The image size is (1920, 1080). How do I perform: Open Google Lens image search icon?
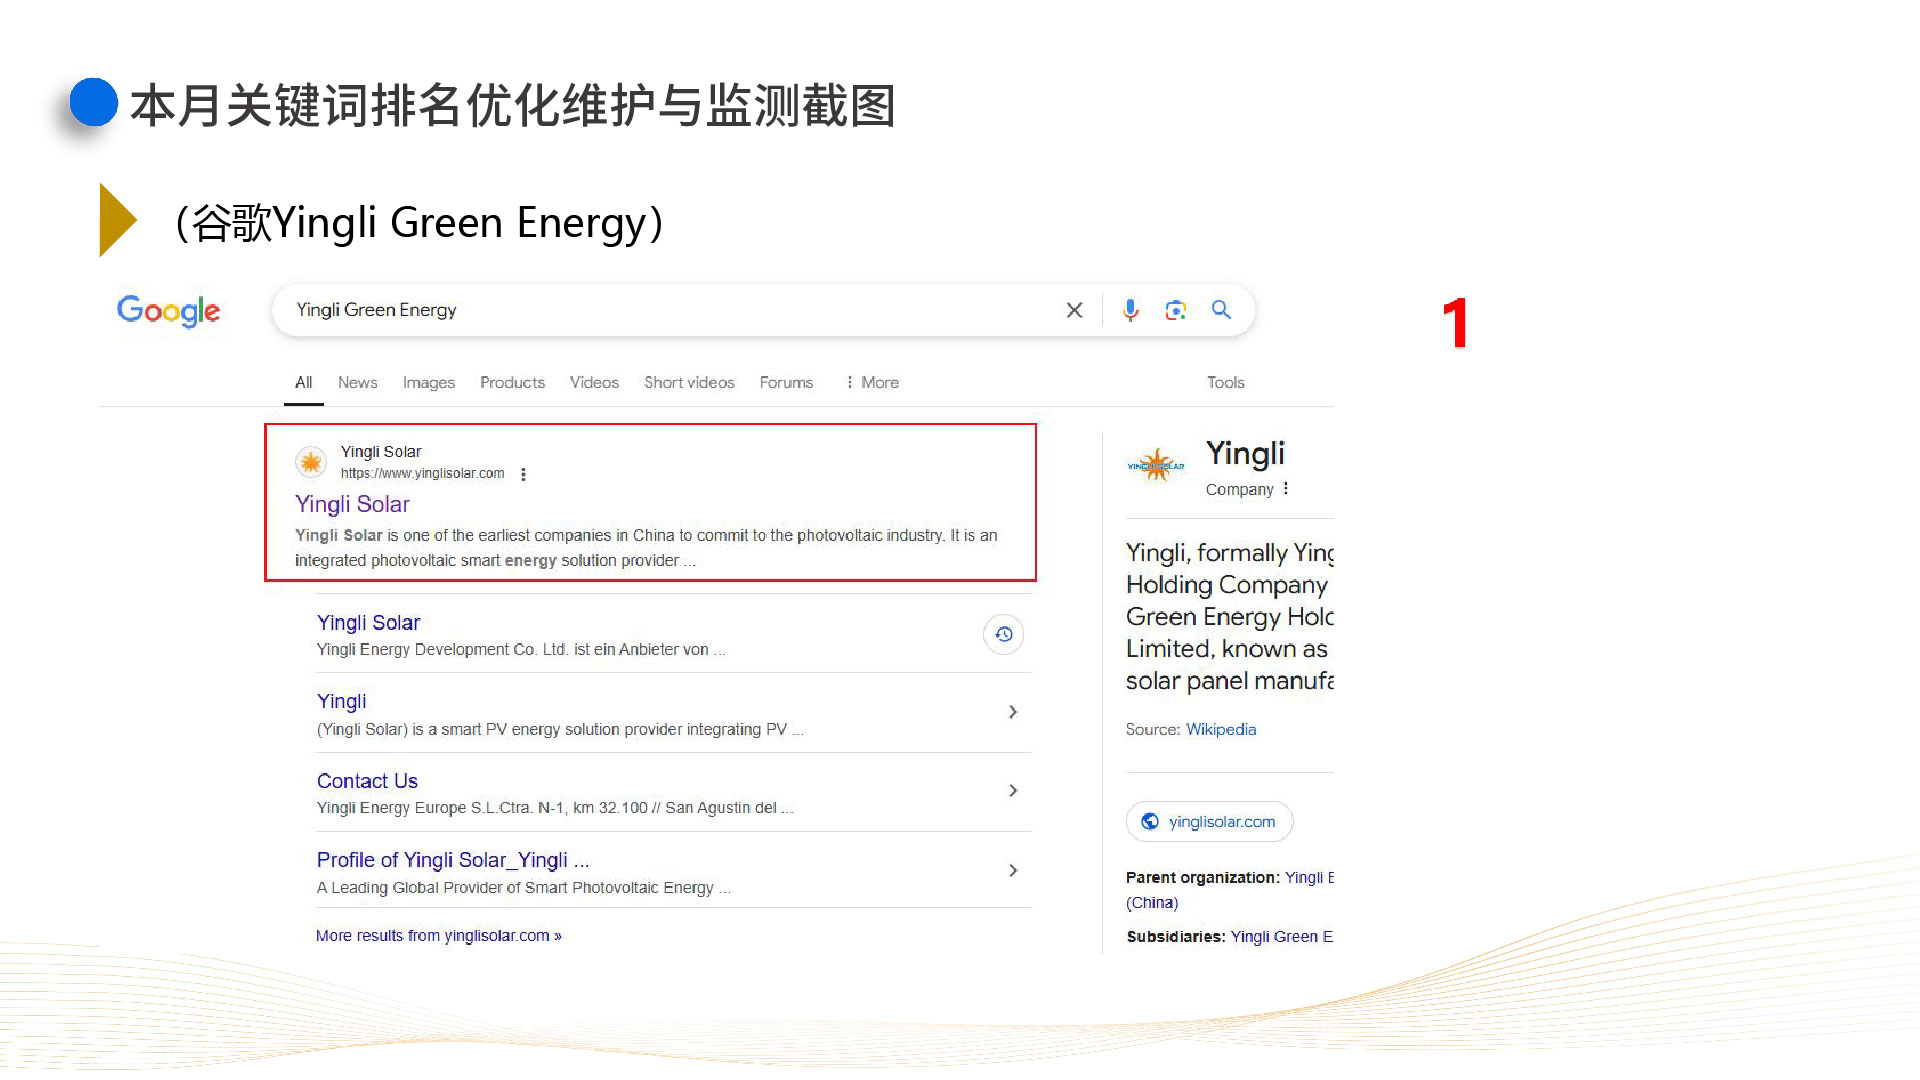[x=1176, y=310]
